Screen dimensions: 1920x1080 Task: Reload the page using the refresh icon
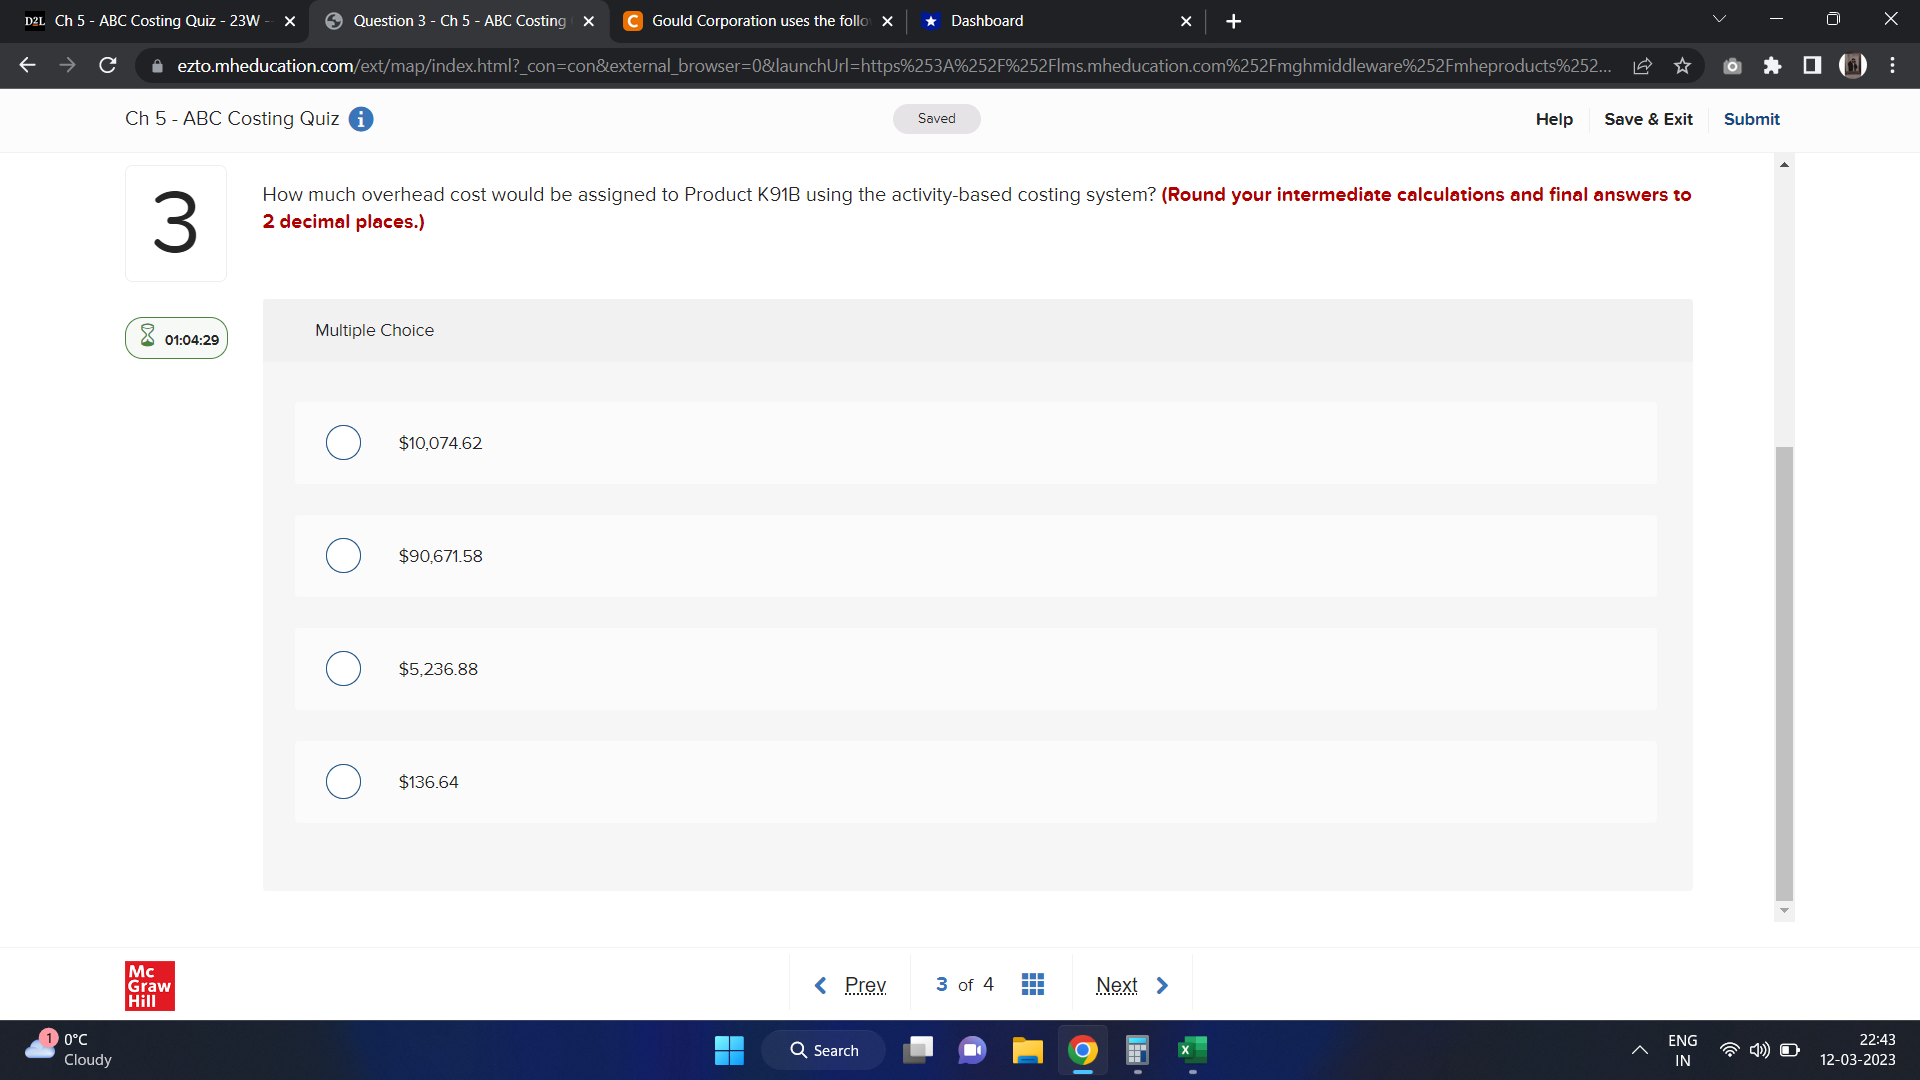pyautogui.click(x=107, y=65)
